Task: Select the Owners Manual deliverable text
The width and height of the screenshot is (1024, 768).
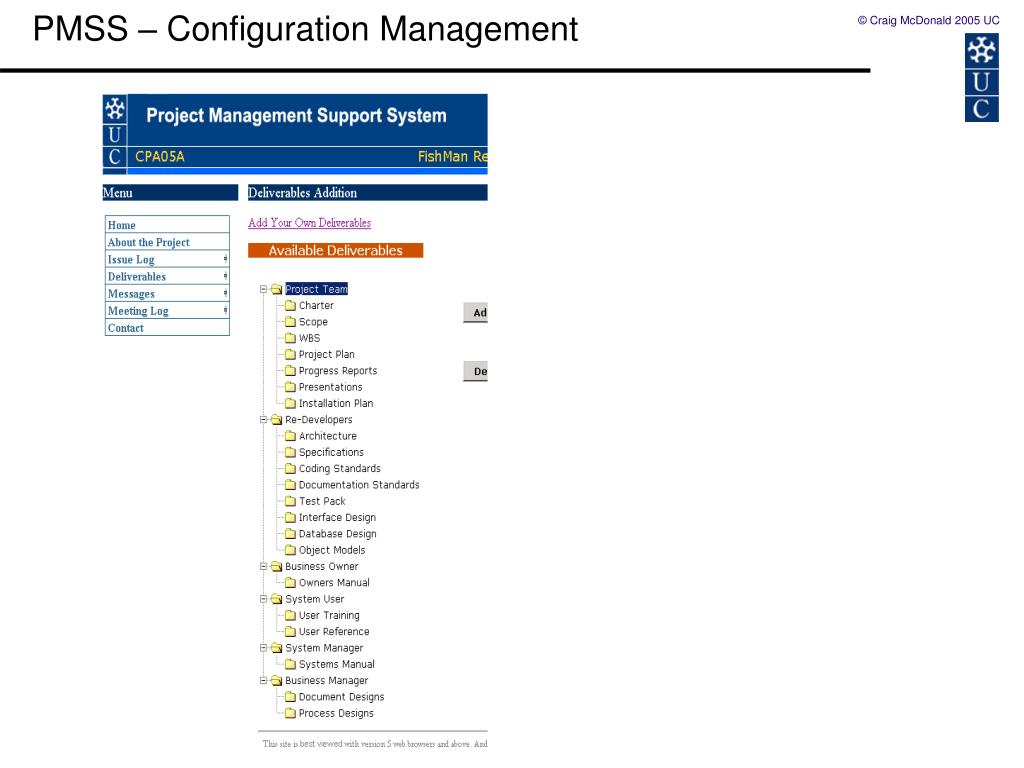Action: (x=334, y=583)
